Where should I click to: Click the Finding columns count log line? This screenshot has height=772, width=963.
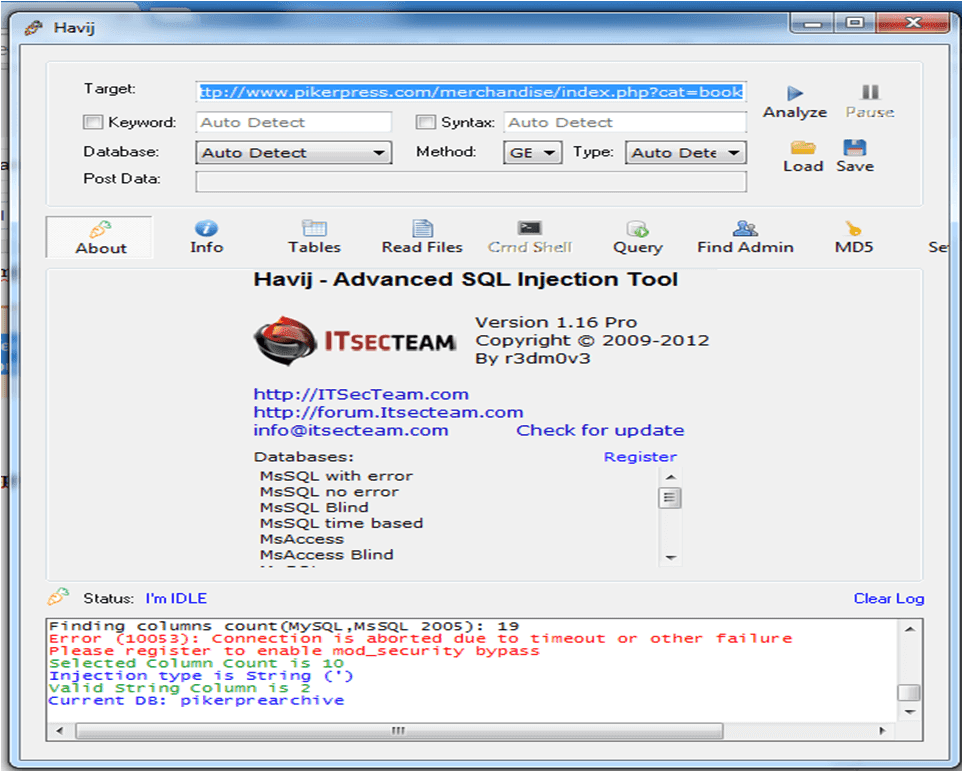[284, 626]
